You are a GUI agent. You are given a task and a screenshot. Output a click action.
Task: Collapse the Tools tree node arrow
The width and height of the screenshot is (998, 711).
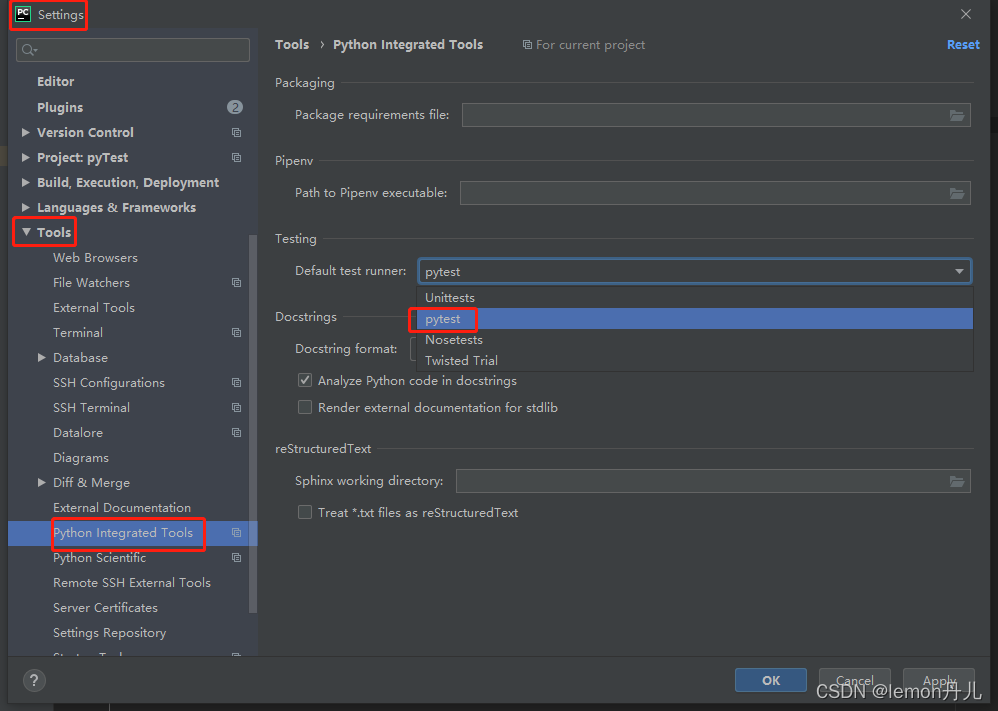pos(26,232)
